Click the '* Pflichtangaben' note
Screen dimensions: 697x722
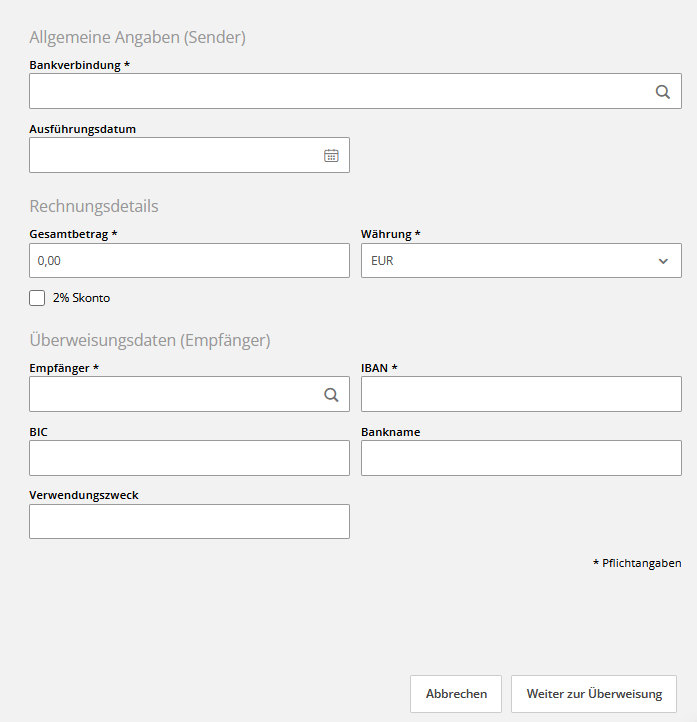point(637,564)
